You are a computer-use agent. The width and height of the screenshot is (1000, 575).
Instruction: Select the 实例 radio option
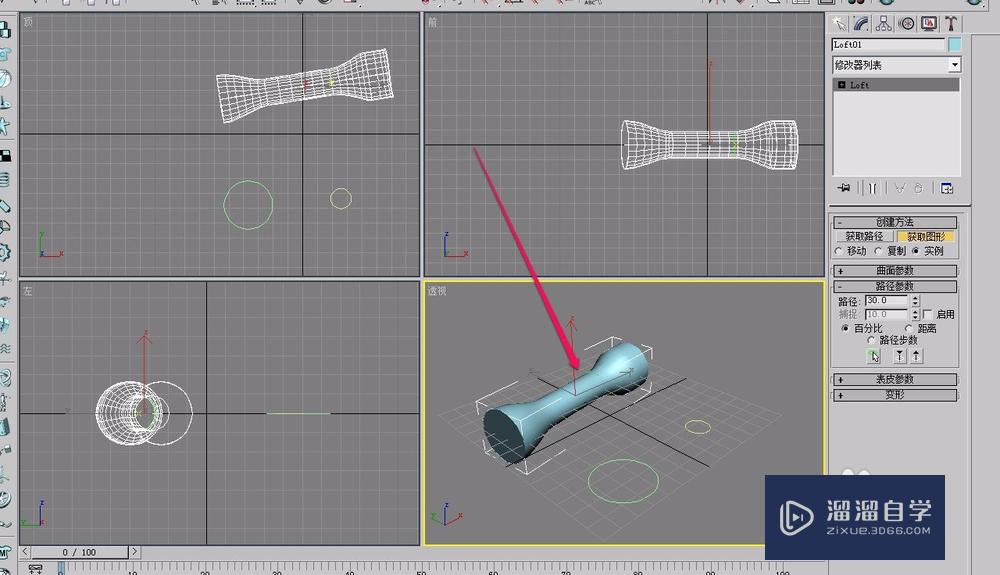(916, 251)
